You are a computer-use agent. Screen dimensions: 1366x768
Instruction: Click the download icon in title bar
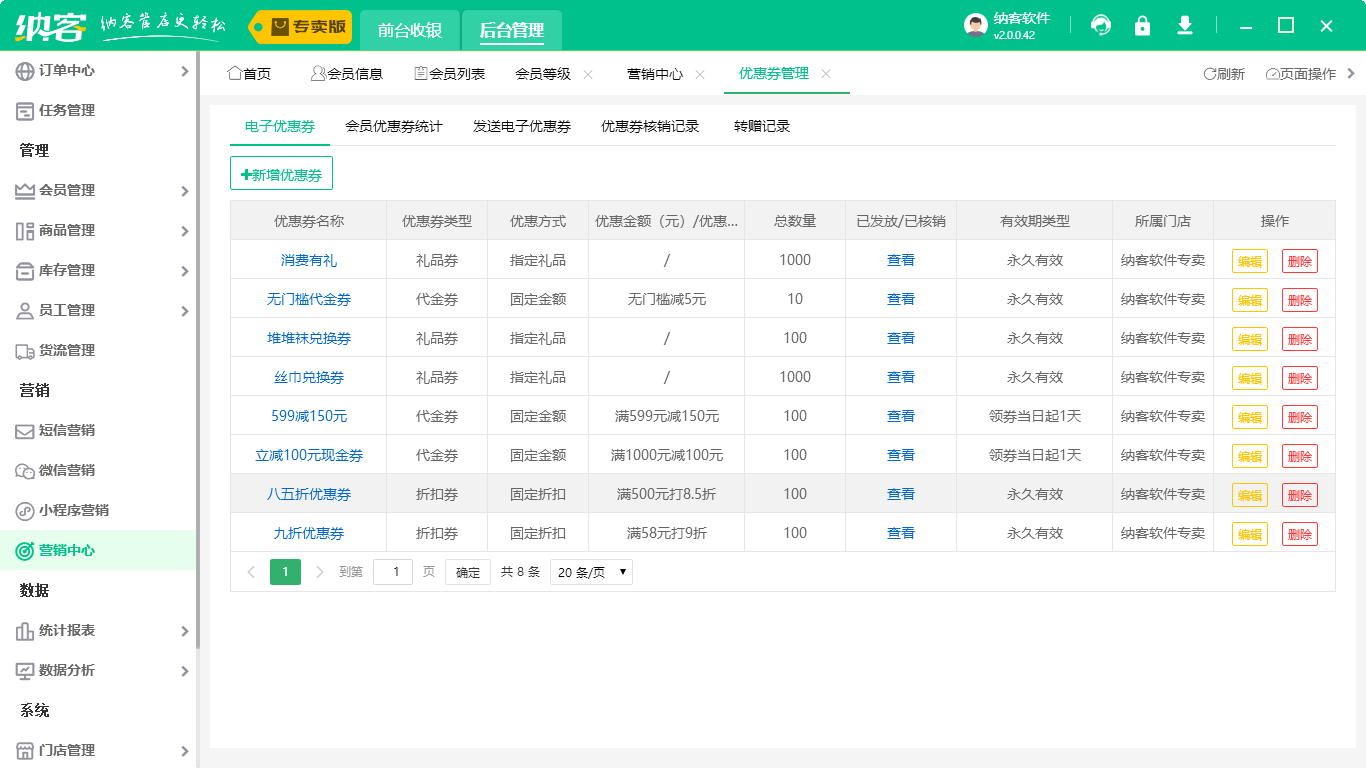tap(1185, 25)
